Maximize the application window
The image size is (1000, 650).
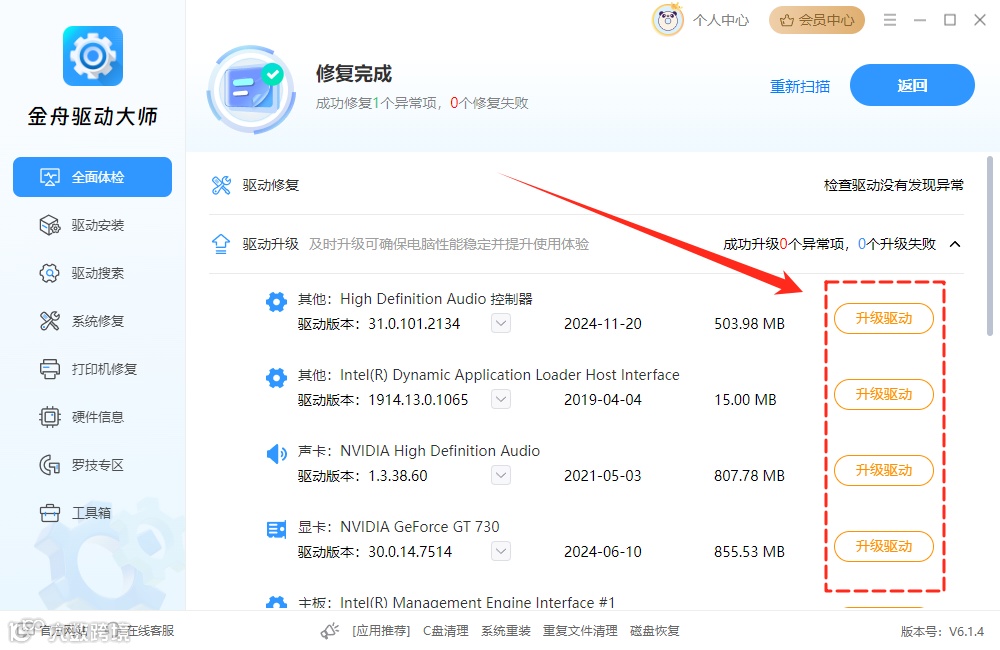(x=950, y=20)
